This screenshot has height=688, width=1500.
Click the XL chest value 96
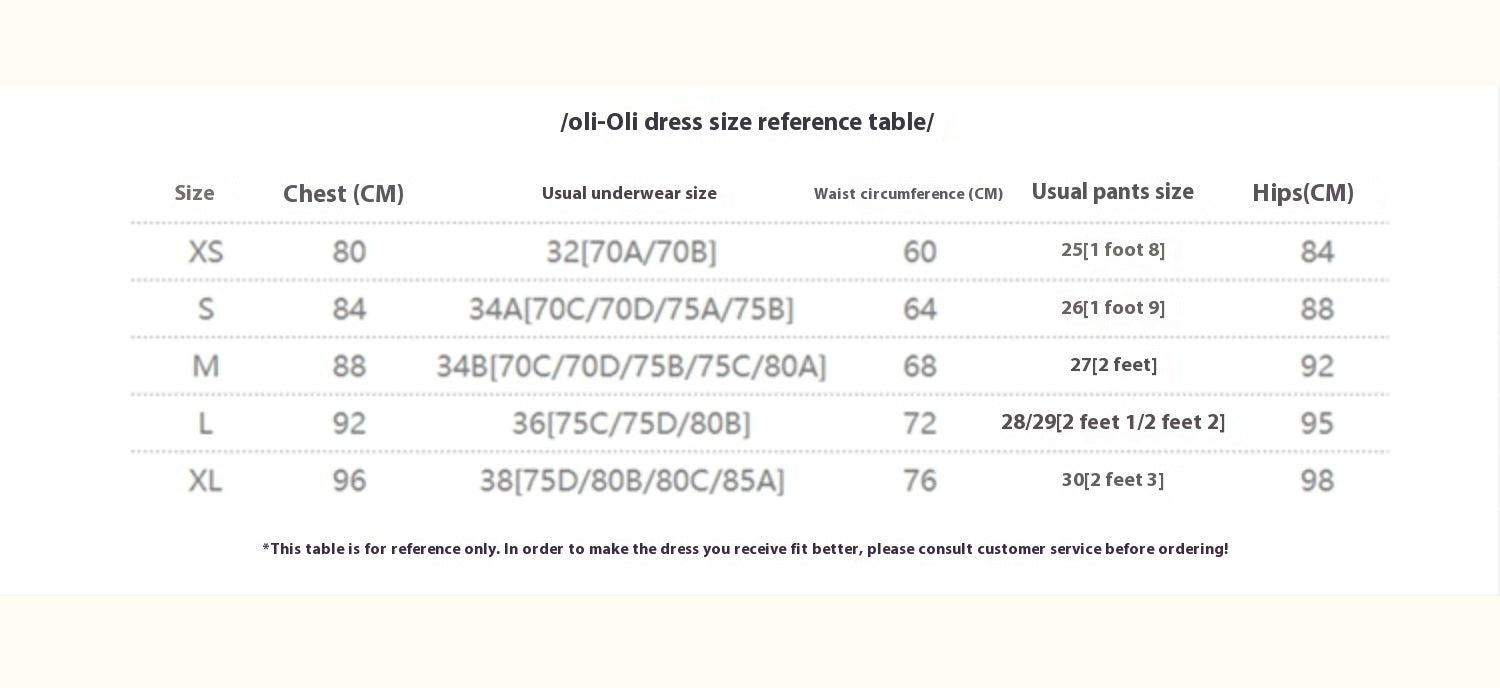pos(349,481)
